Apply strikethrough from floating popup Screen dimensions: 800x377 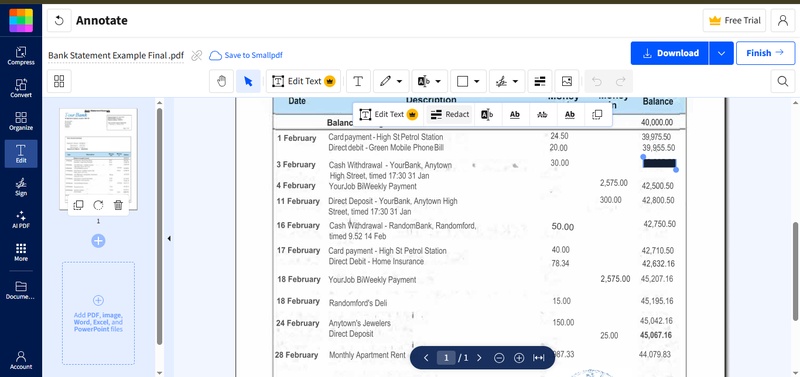(542, 114)
